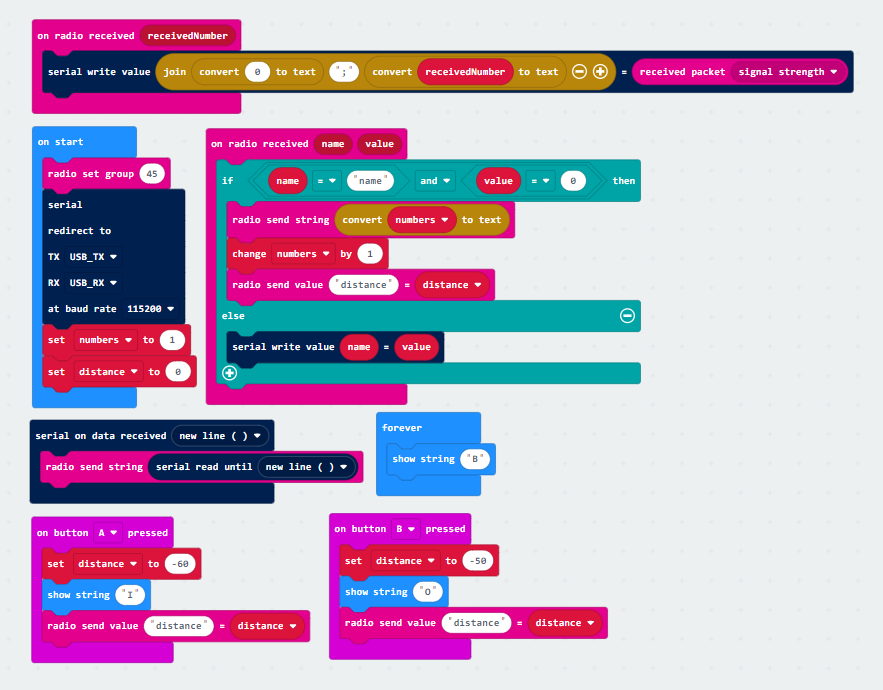883x690 pixels.
Task: Remove join item with minus icon
Action: (579, 72)
